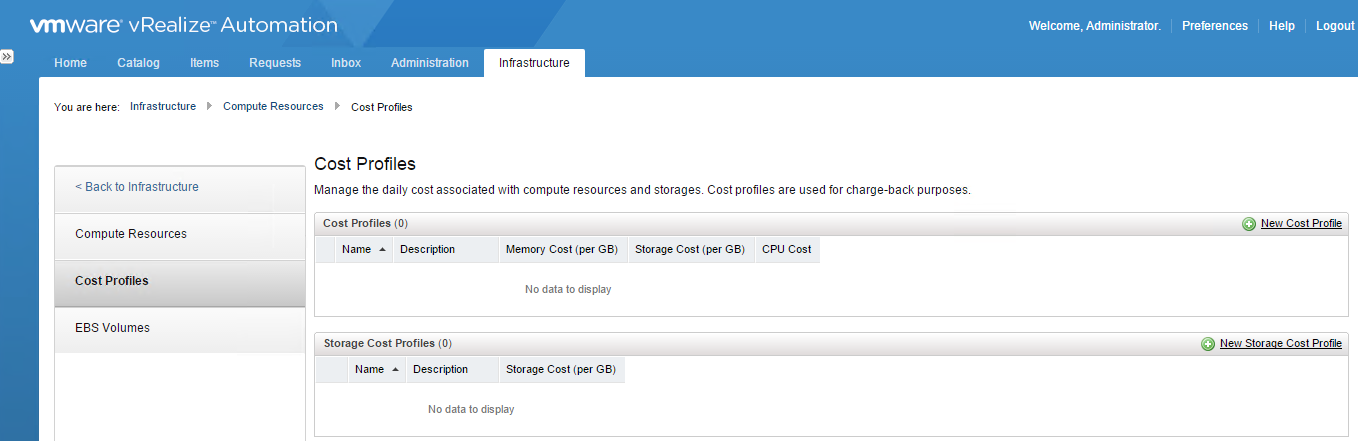Switch to the Items tab

coord(204,63)
